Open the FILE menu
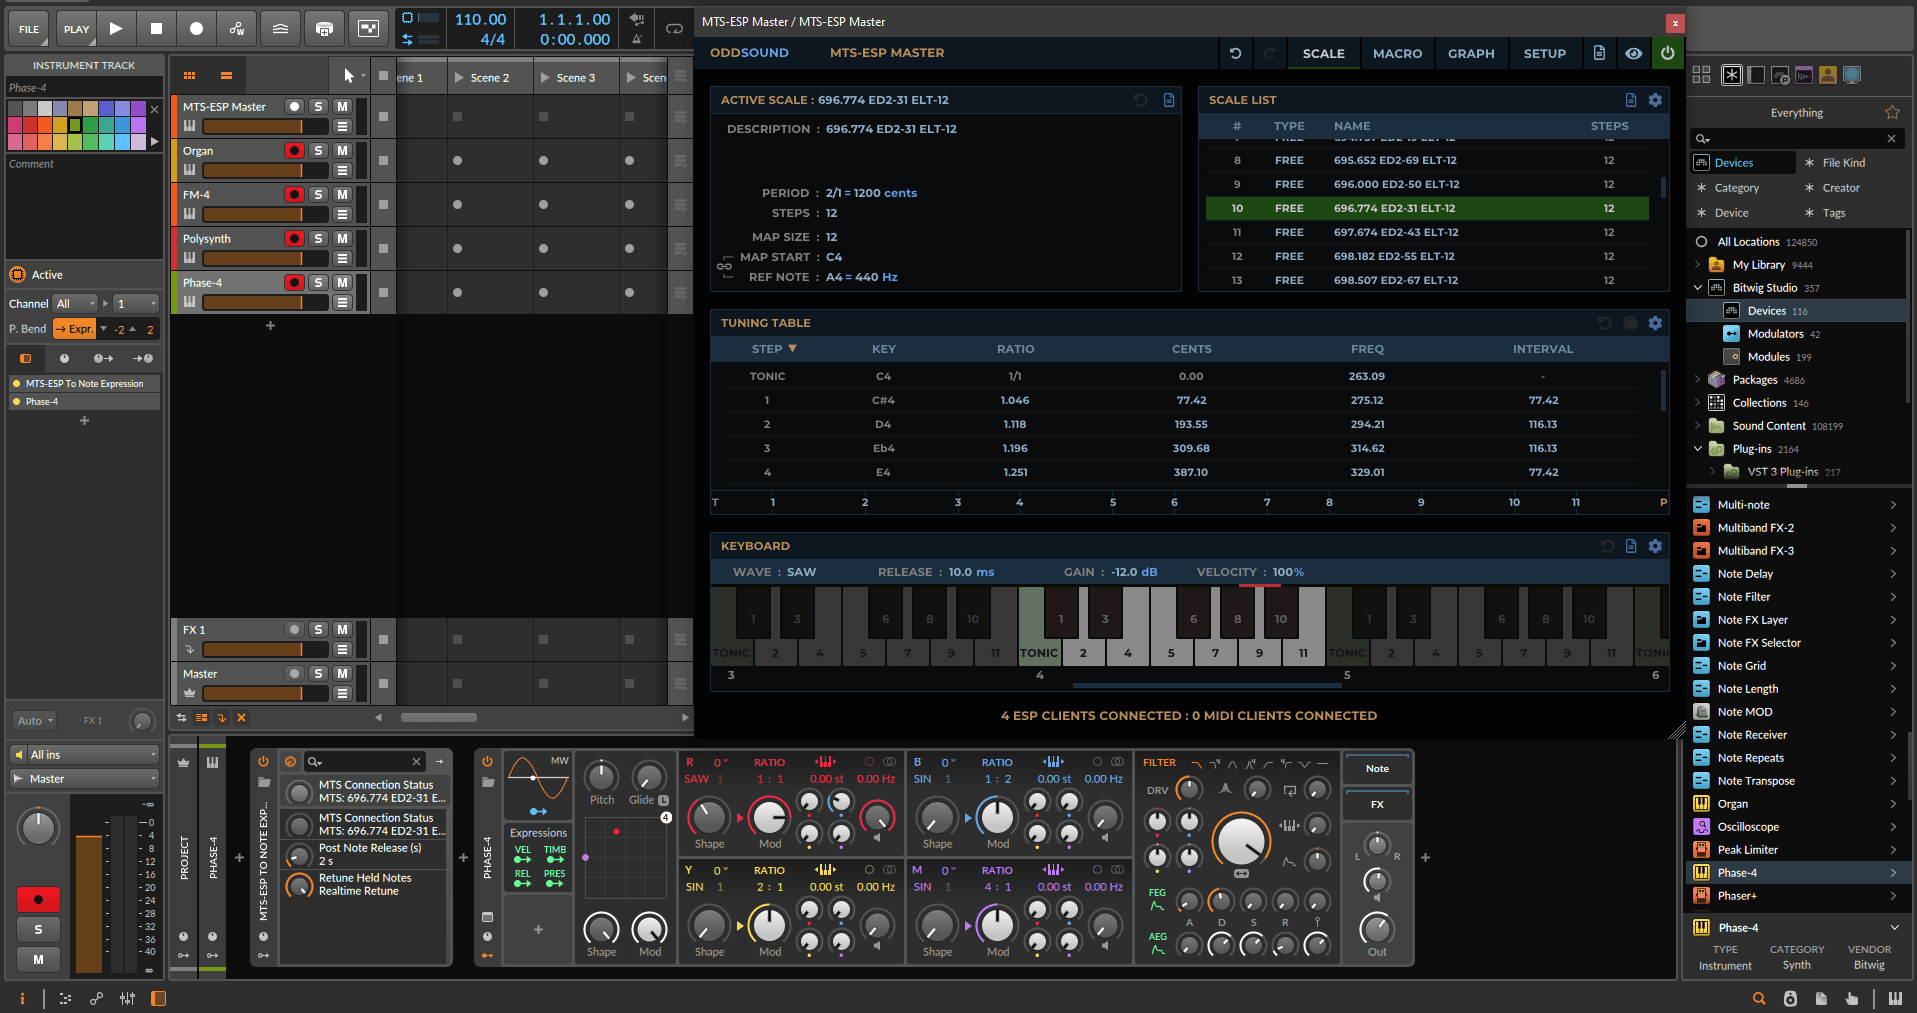Image resolution: width=1917 pixels, height=1013 pixels. (27, 29)
